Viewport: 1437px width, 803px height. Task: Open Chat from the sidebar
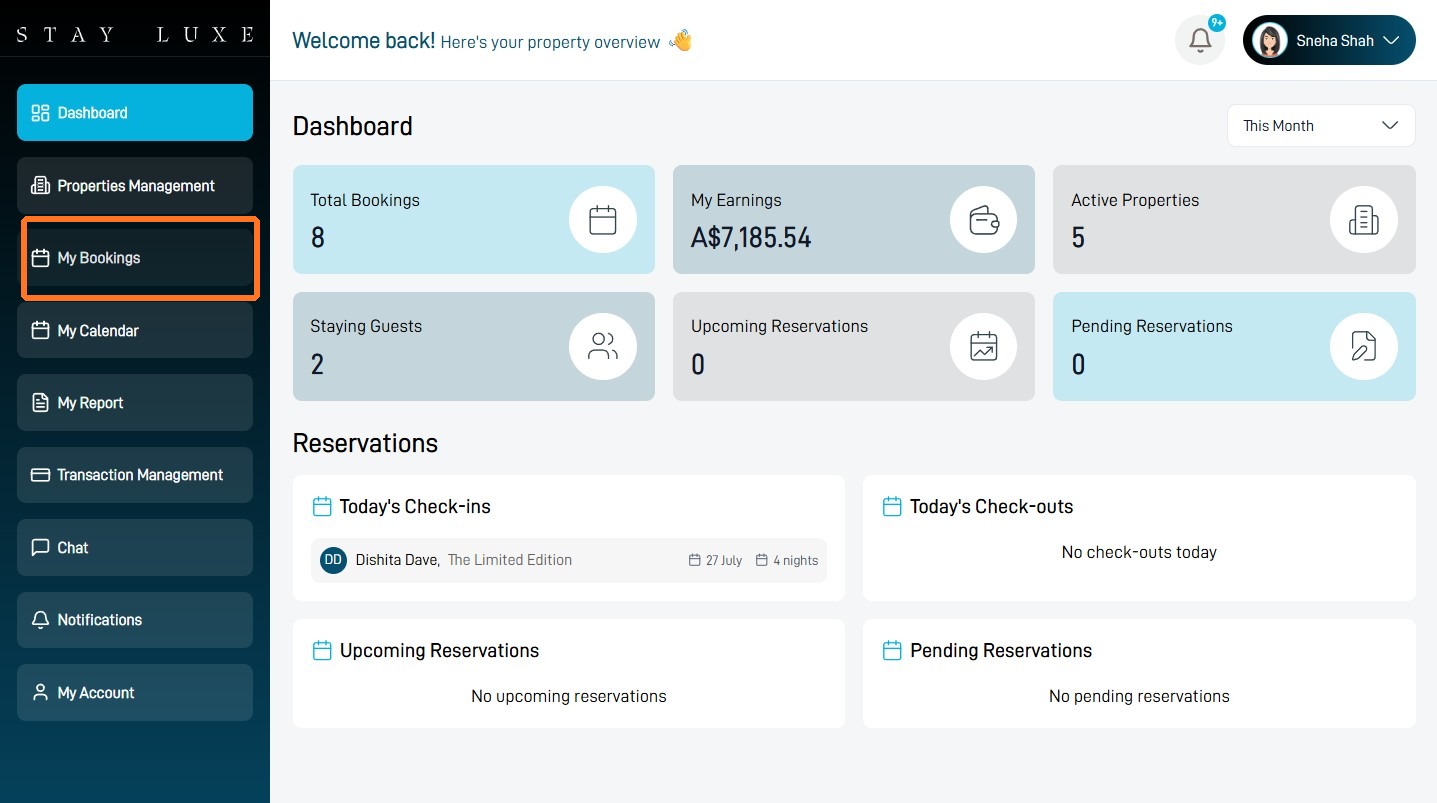pos(135,548)
